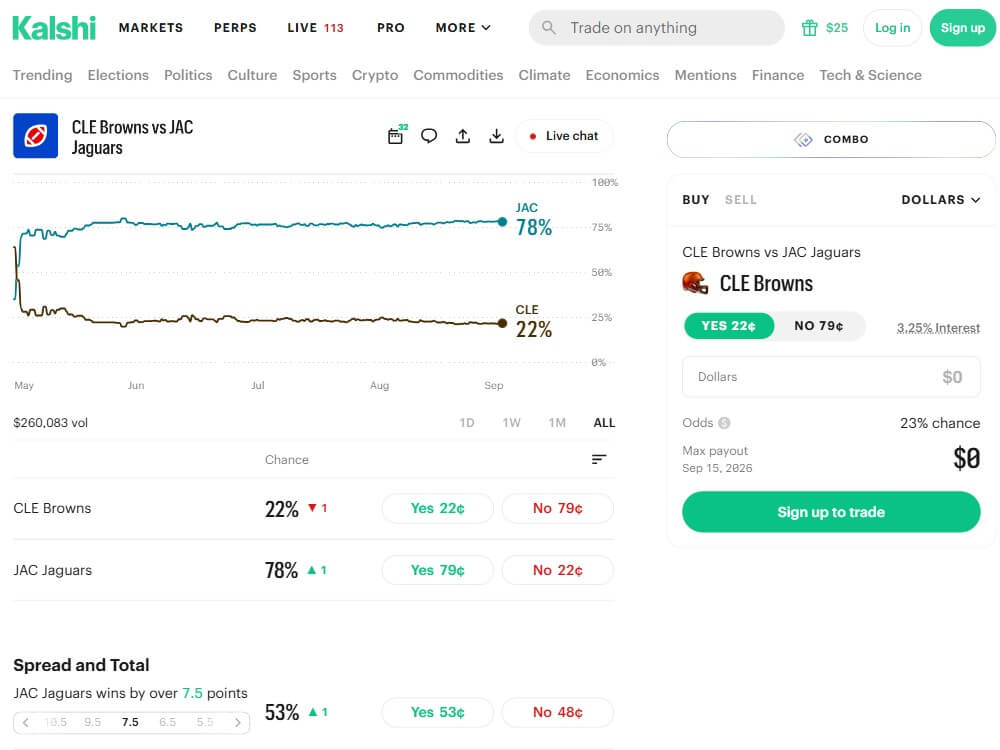Select 1D chart range
The height and width of the screenshot is (750, 1000).
pyautogui.click(x=467, y=423)
